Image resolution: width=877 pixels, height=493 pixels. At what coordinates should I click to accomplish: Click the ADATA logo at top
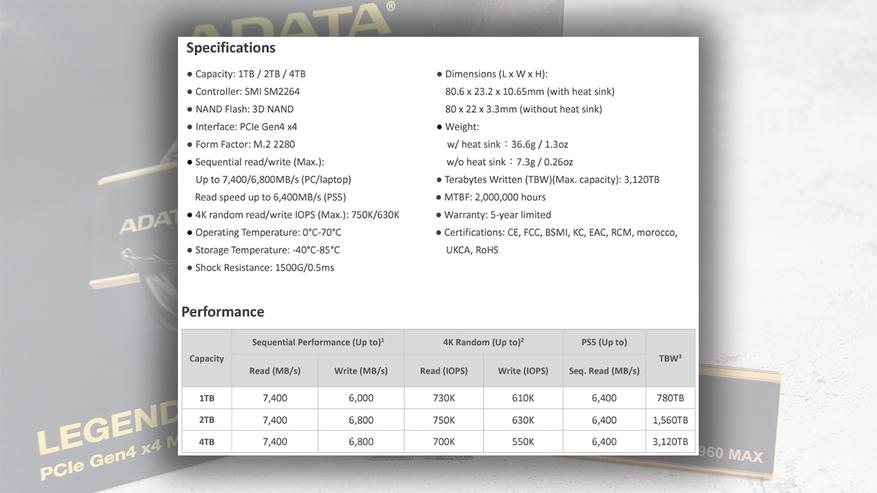tap(291, 21)
